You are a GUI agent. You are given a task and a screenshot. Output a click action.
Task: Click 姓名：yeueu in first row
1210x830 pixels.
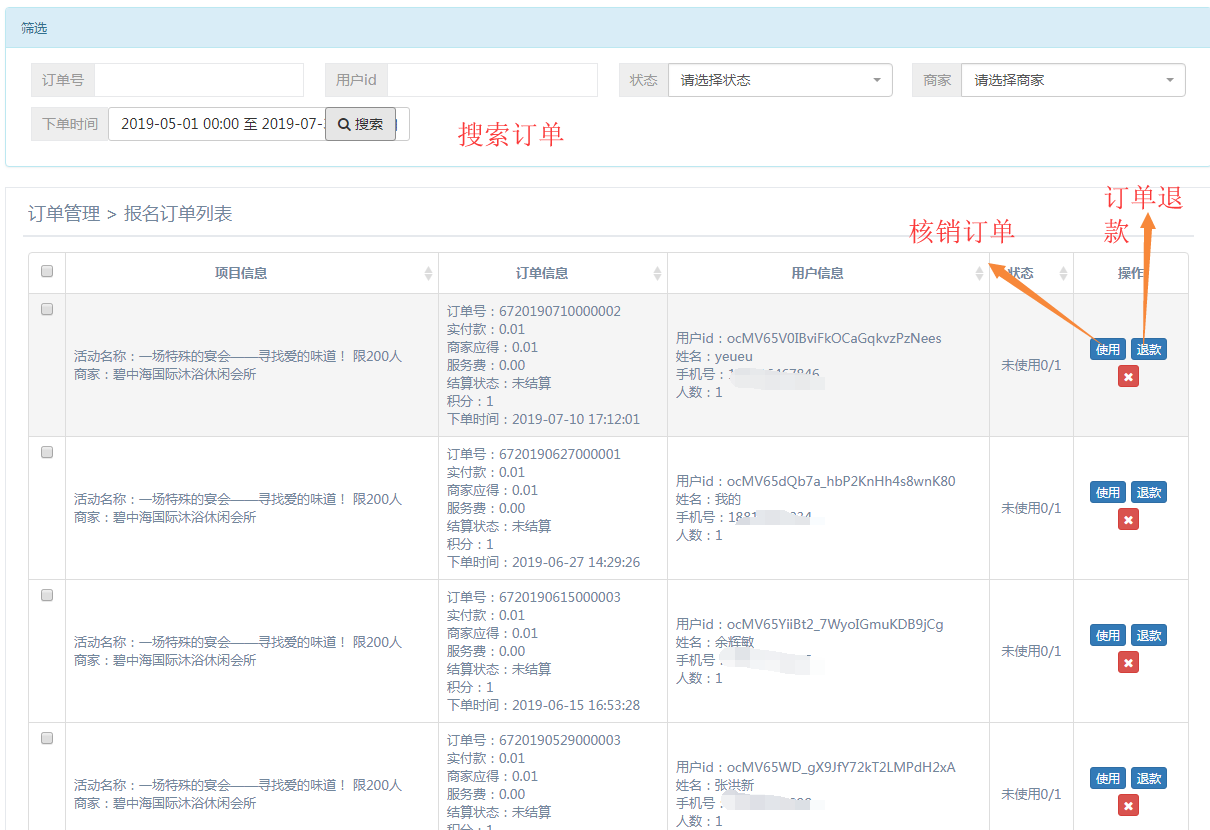tap(714, 356)
